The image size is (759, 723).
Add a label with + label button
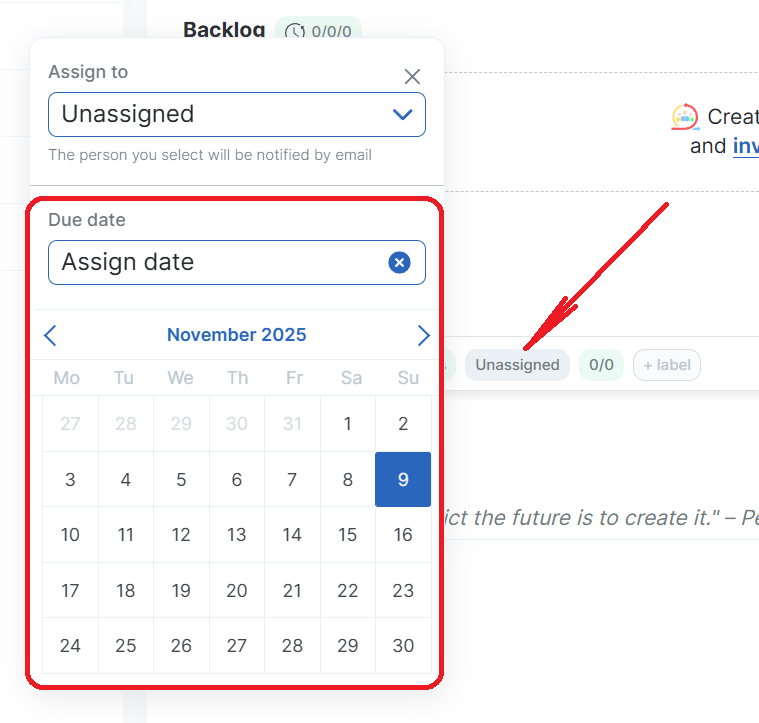(667, 365)
